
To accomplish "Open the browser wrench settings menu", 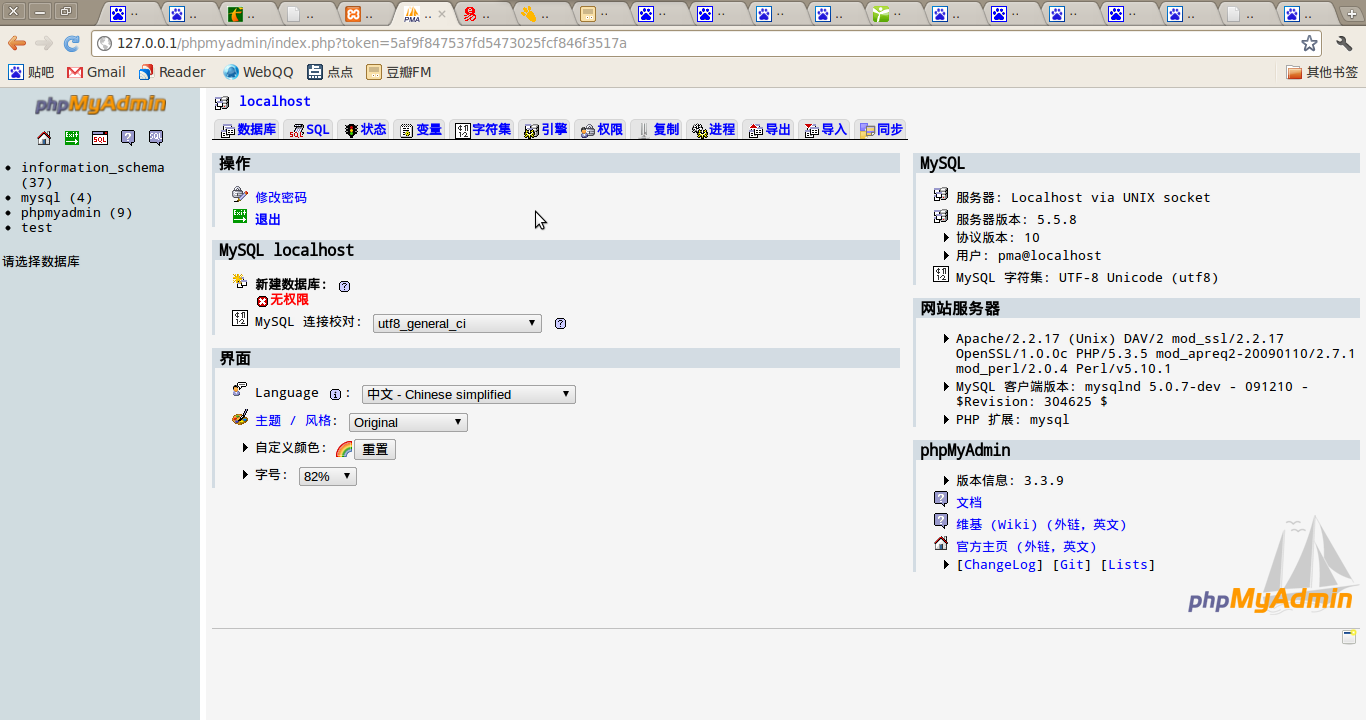I will (x=1344, y=43).
